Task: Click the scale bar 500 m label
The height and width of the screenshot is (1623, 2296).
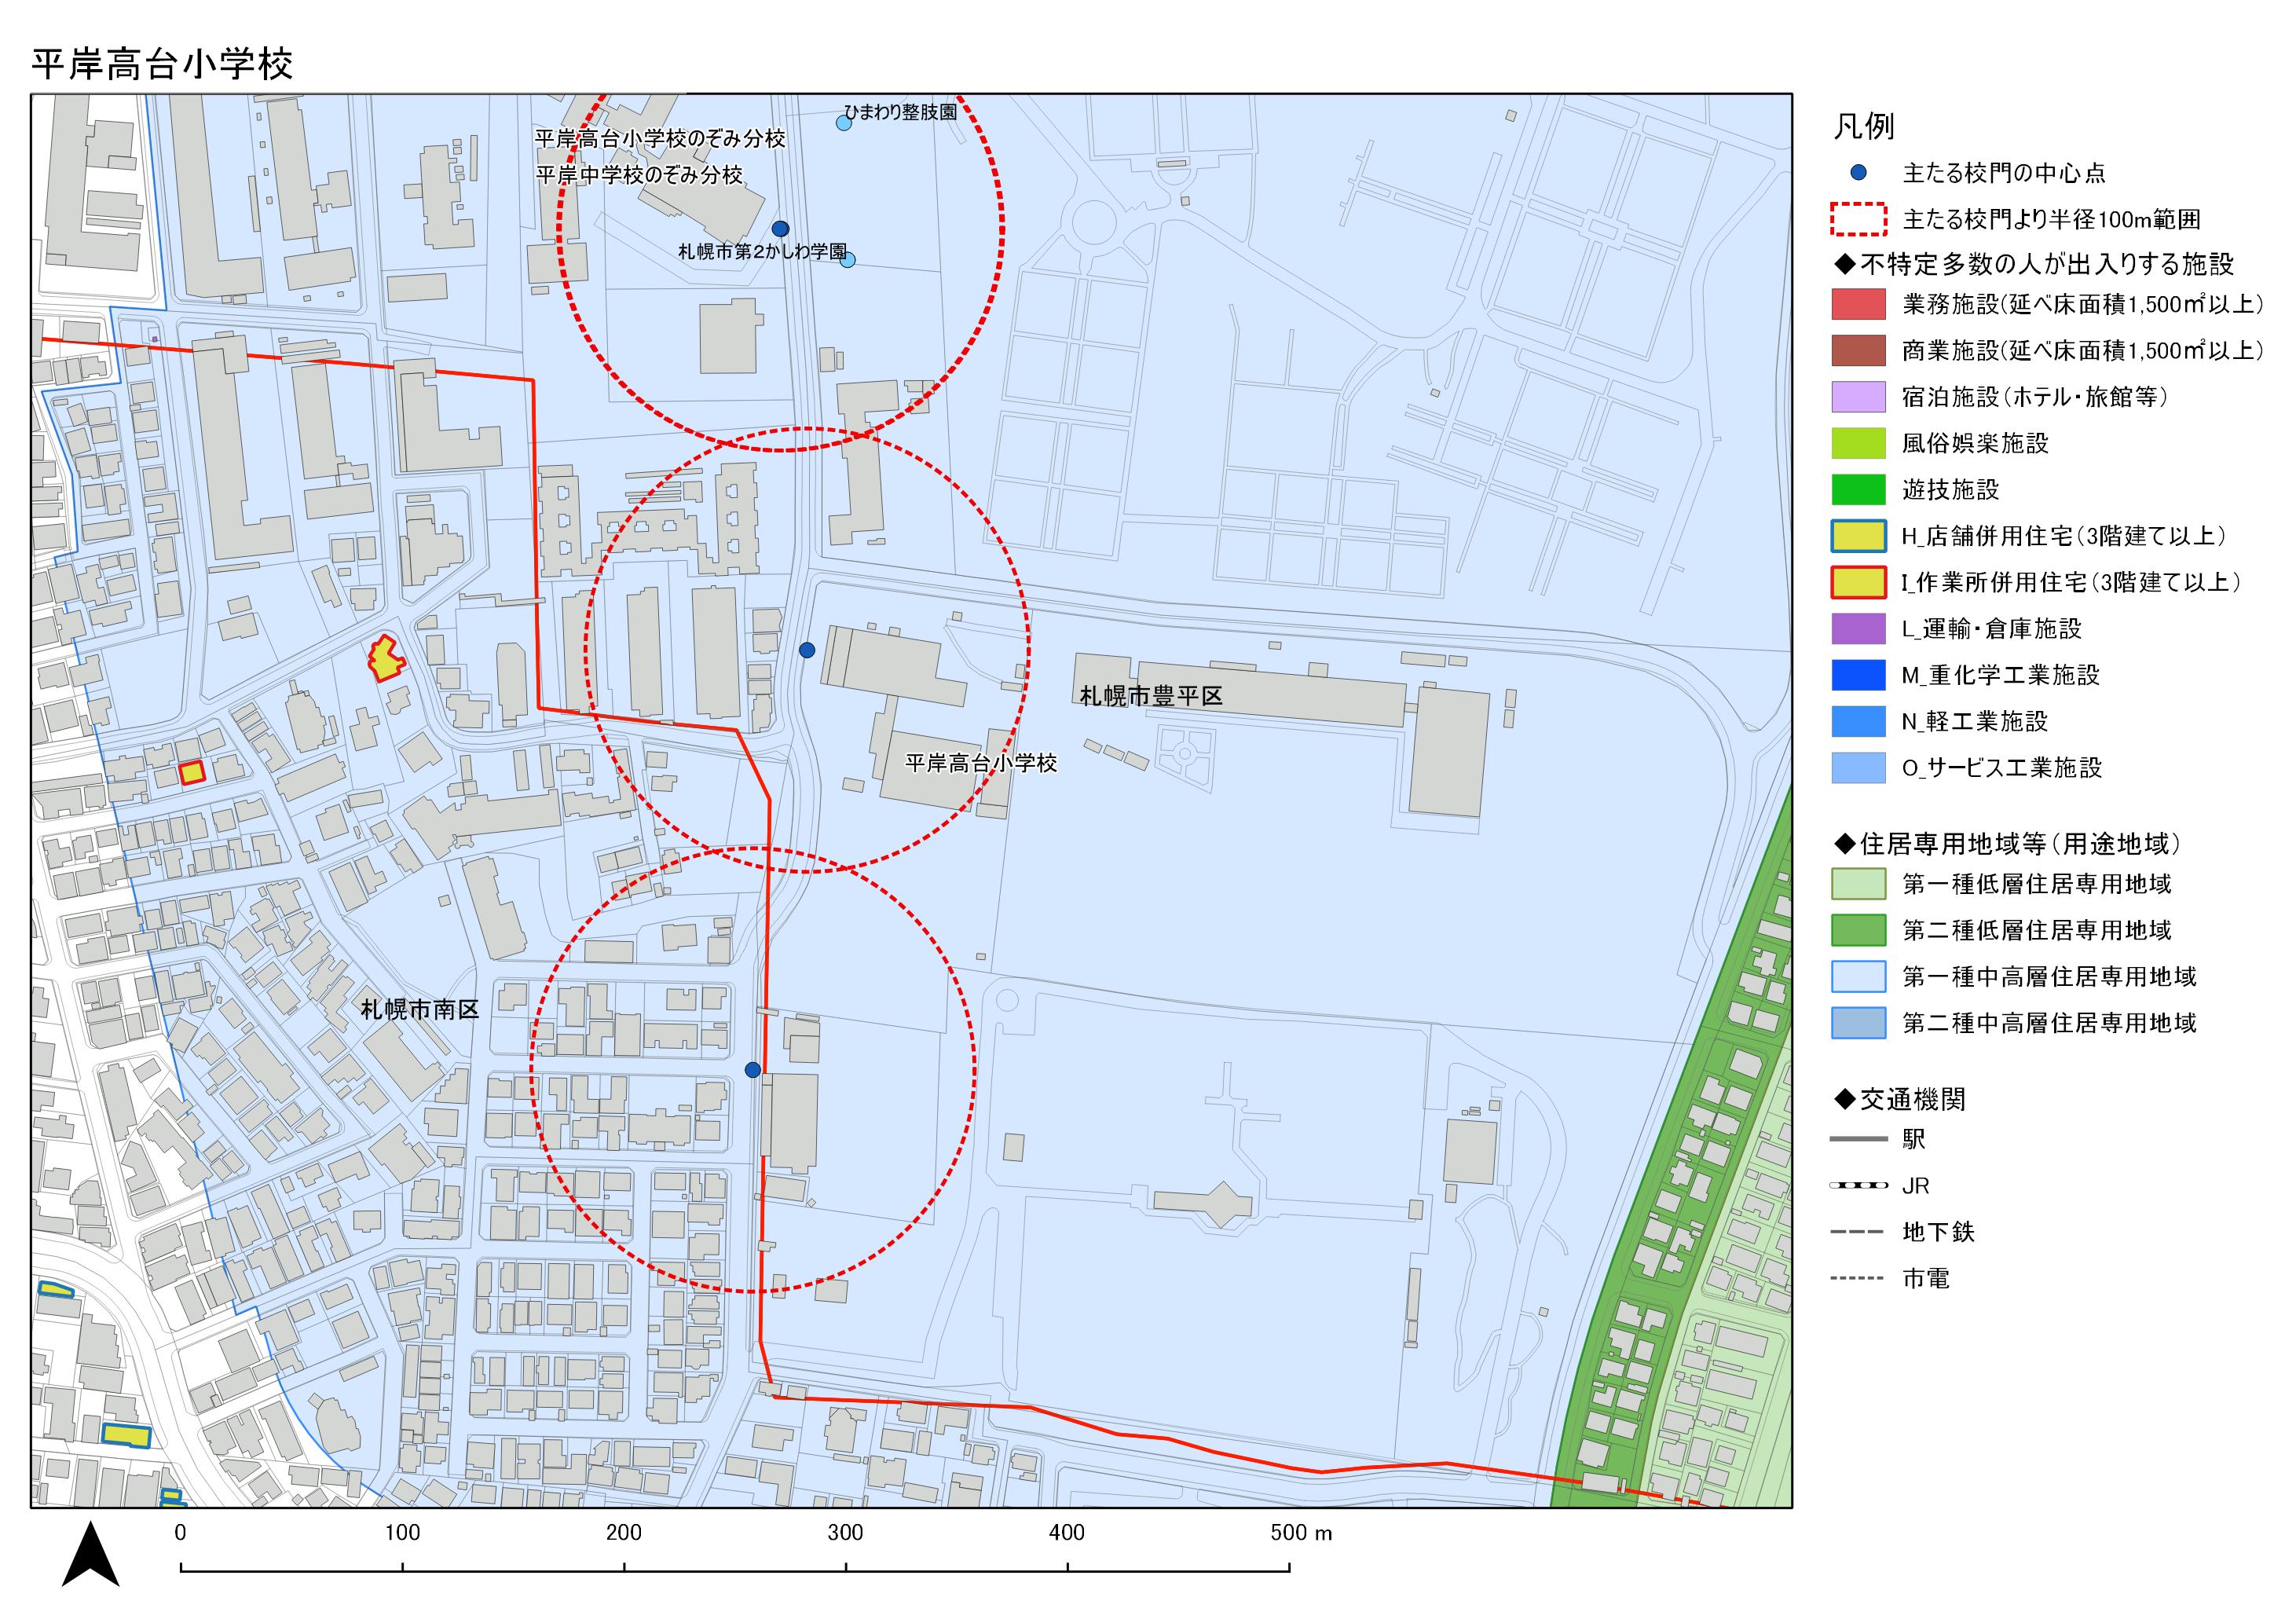Action: point(1302,1532)
